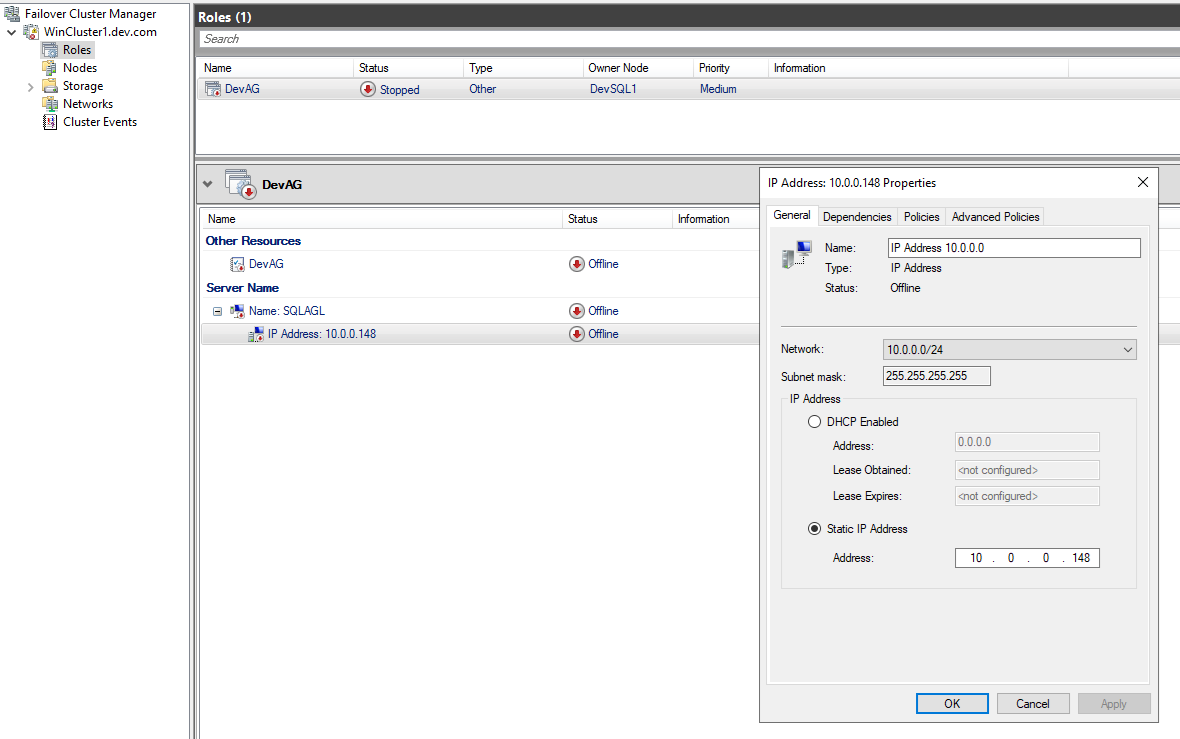Click the Nodes icon in the sidebar
Image resolution: width=1180 pixels, height=739 pixels.
[50, 68]
